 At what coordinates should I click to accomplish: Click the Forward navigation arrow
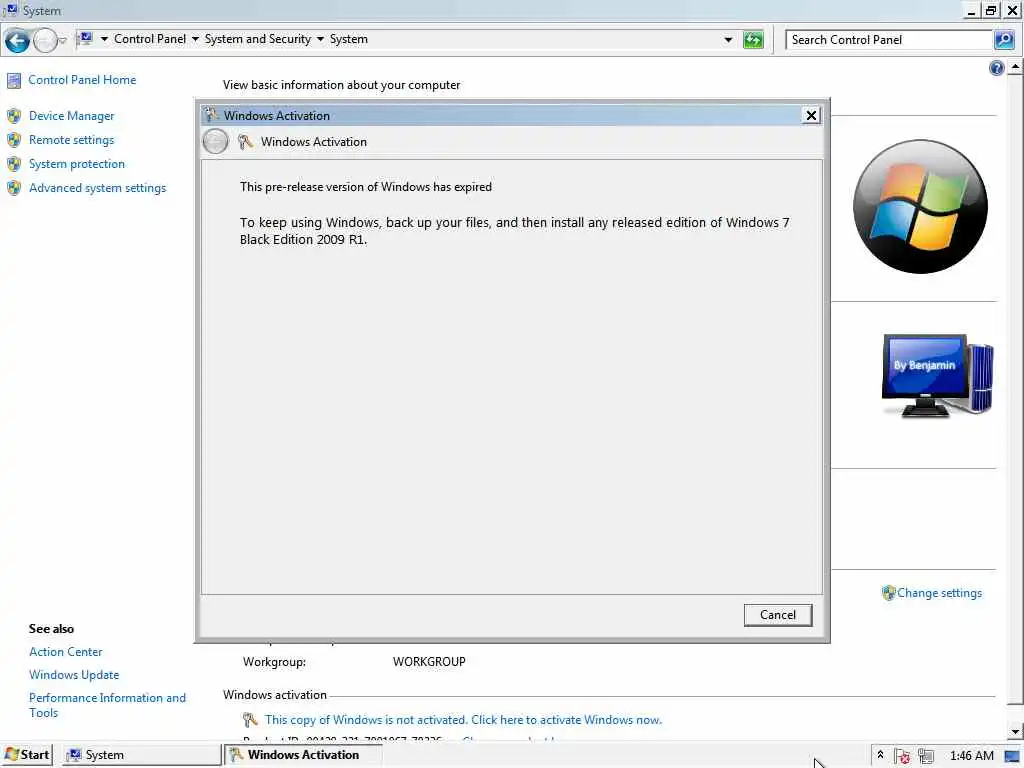45,40
